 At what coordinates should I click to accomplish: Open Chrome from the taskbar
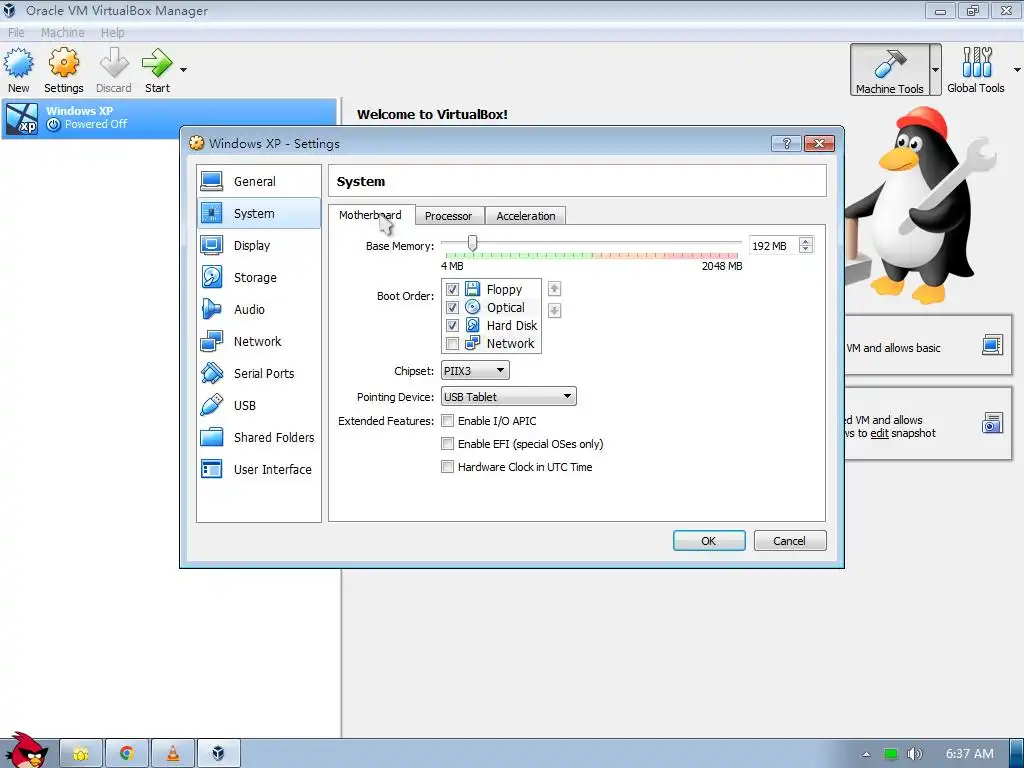coord(127,754)
